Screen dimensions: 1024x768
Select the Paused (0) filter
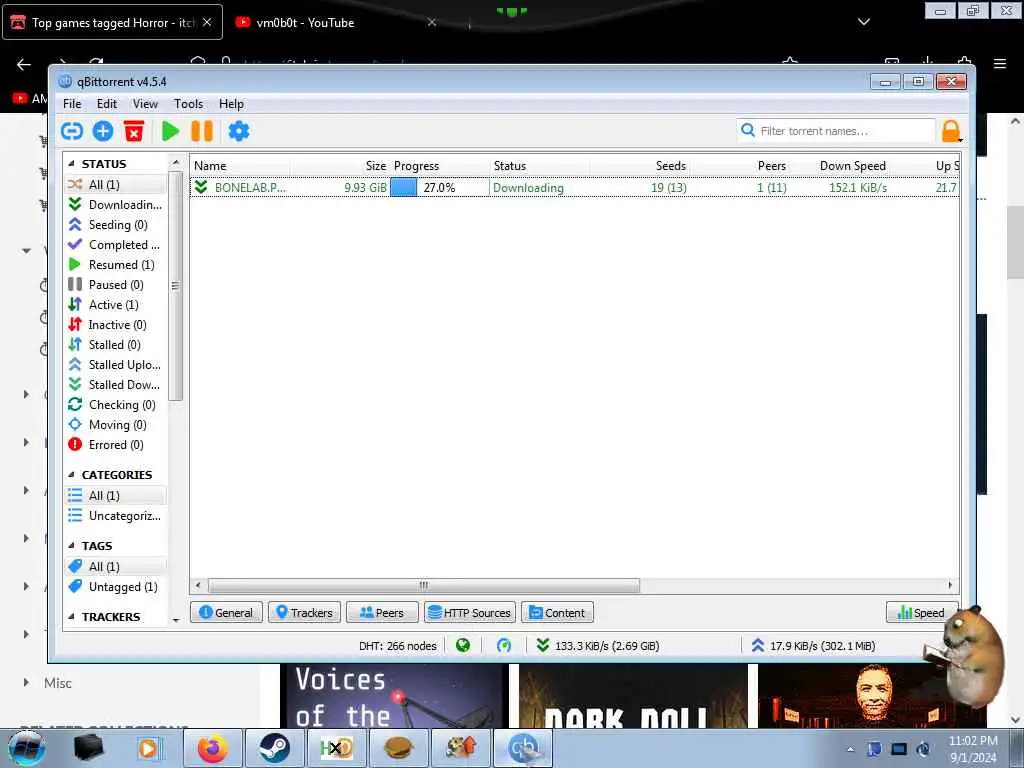pyautogui.click(x=116, y=285)
